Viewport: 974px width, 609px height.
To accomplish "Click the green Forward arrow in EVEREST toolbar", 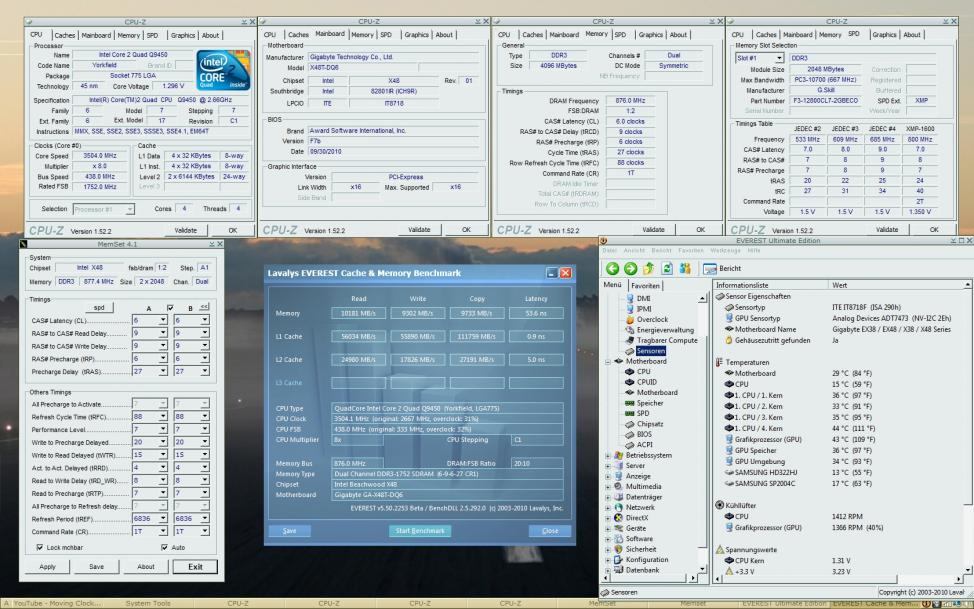I will pyautogui.click(x=630, y=268).
